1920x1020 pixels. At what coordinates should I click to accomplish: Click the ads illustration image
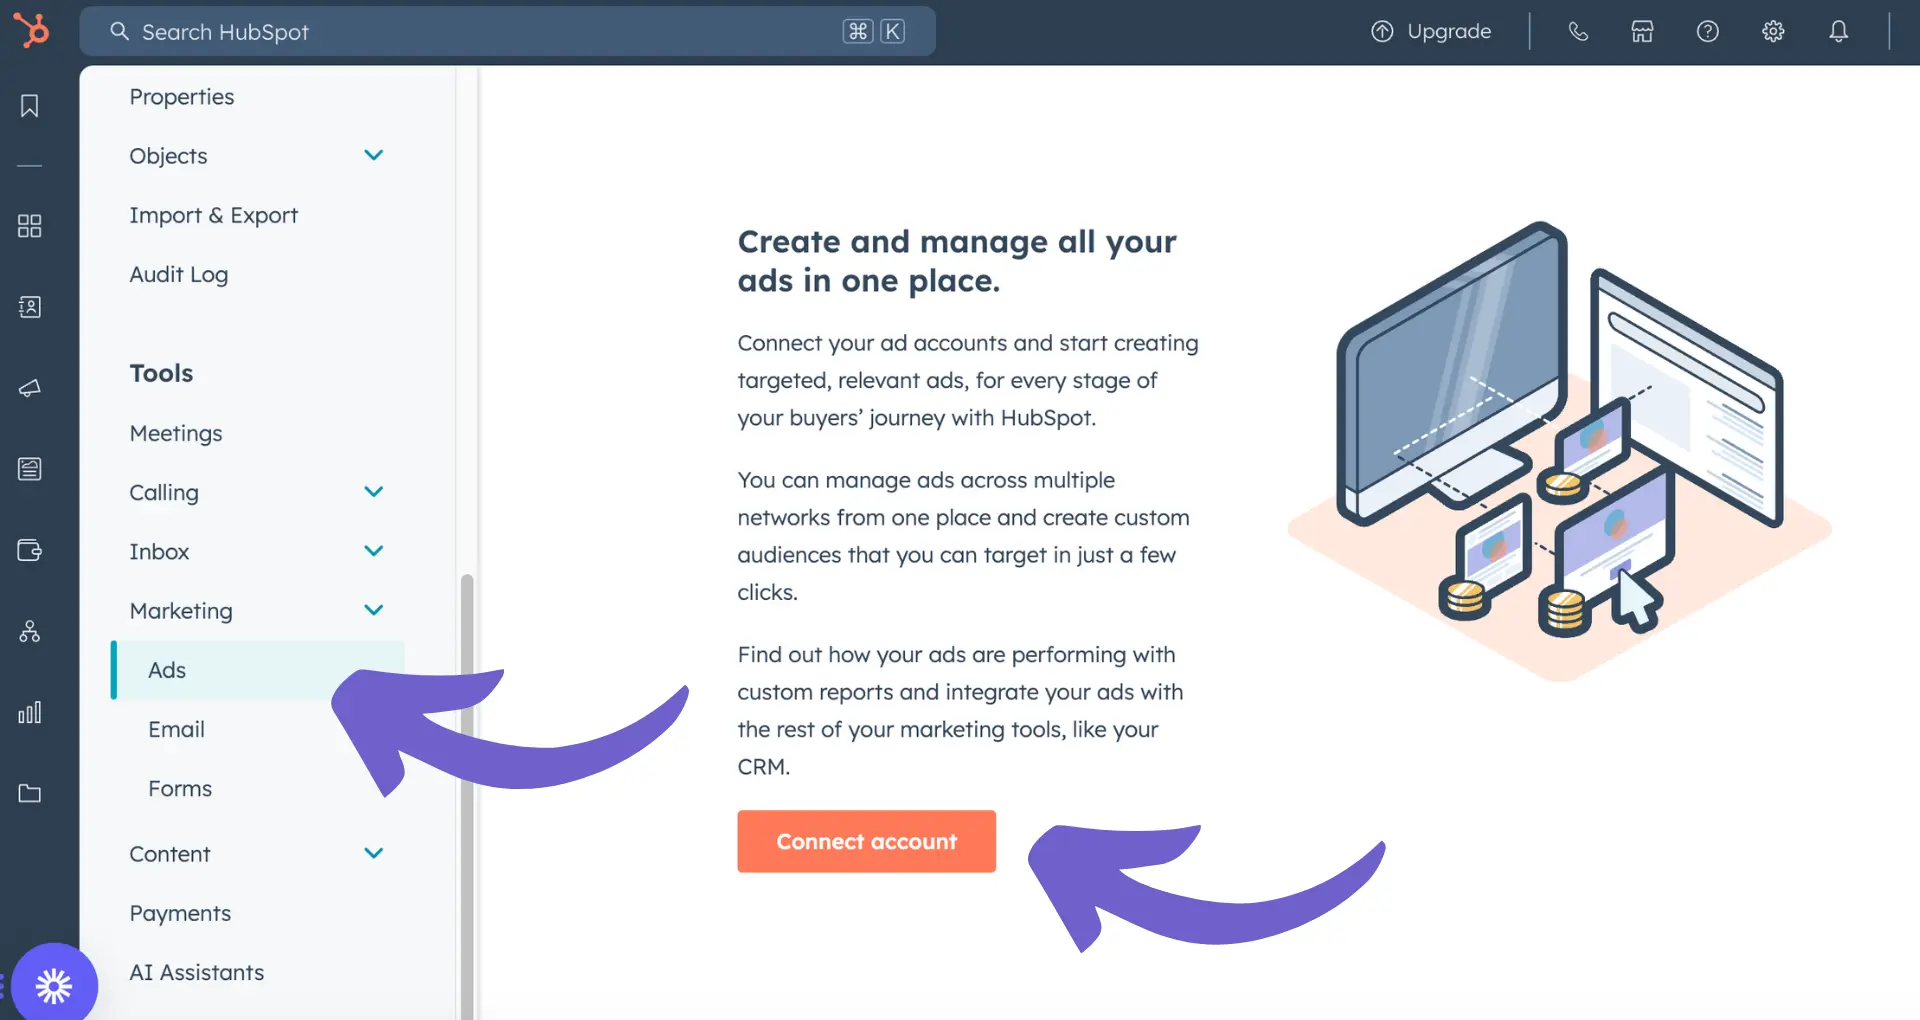[1560, 450]
